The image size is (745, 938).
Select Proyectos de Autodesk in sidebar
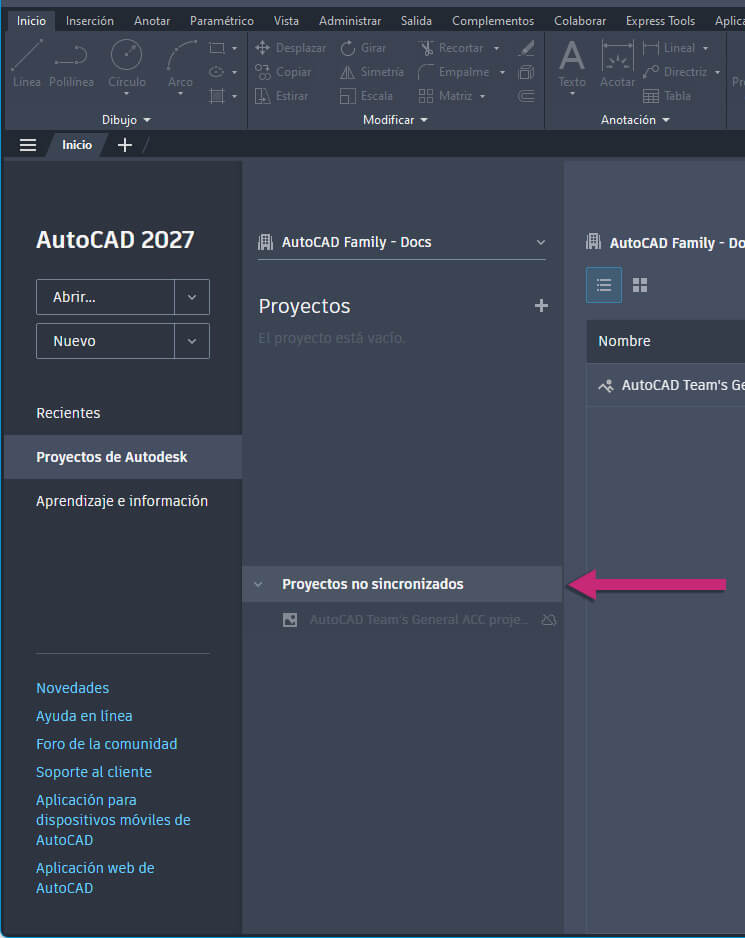point(123,457)
